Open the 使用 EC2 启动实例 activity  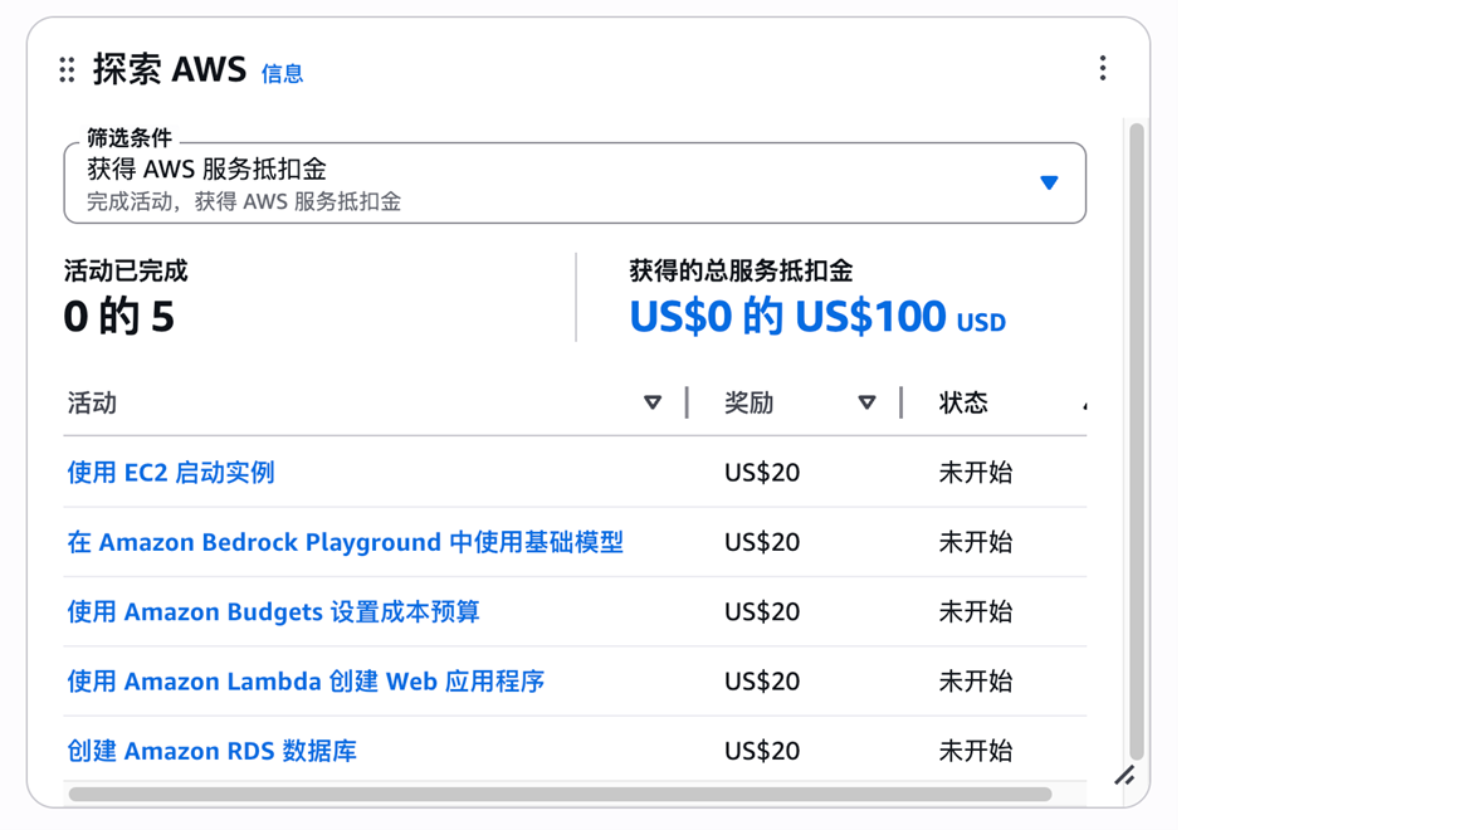pyautogui.click(x=170, y=473)
